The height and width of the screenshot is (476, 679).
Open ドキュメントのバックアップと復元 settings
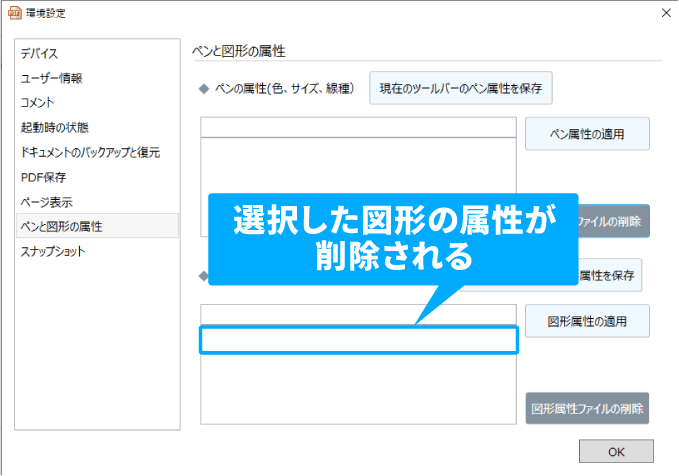[90, 153]
